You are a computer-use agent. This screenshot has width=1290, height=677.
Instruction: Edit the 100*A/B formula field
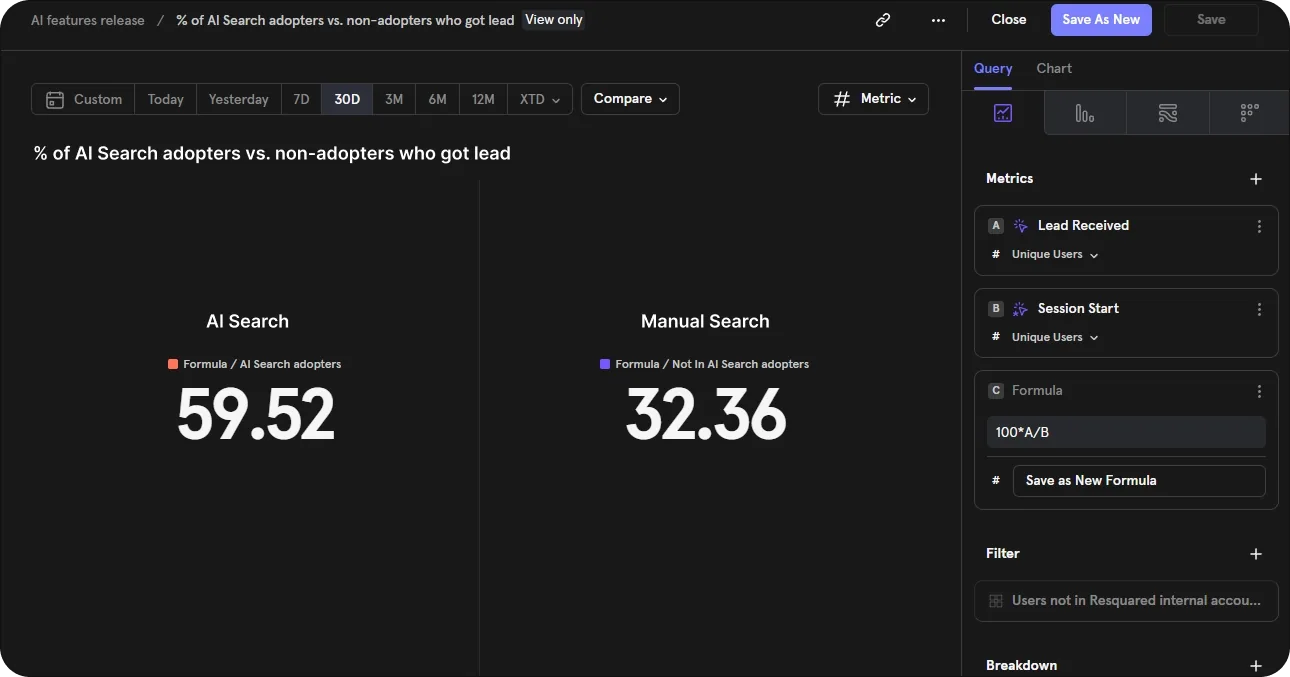tap(1126, 433)
